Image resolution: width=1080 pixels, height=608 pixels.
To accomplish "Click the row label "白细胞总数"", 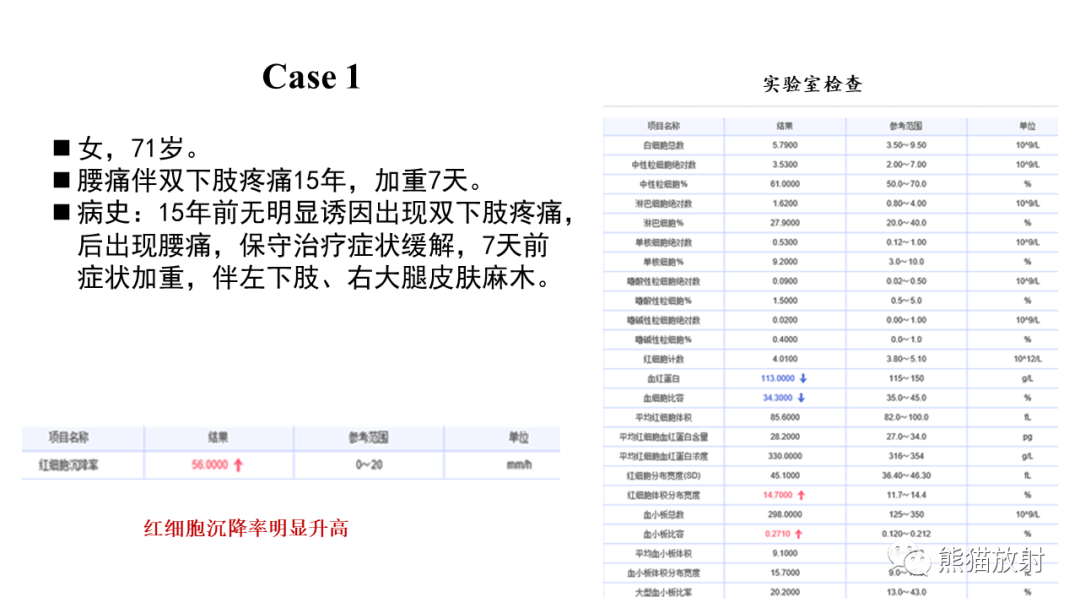I will pyautogui.click(x=663, y=145).
